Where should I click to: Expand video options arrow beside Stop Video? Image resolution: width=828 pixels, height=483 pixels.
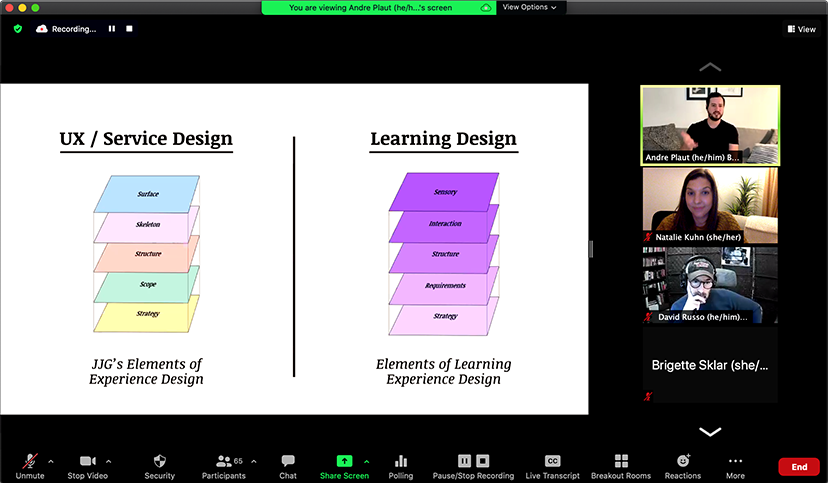108,461
